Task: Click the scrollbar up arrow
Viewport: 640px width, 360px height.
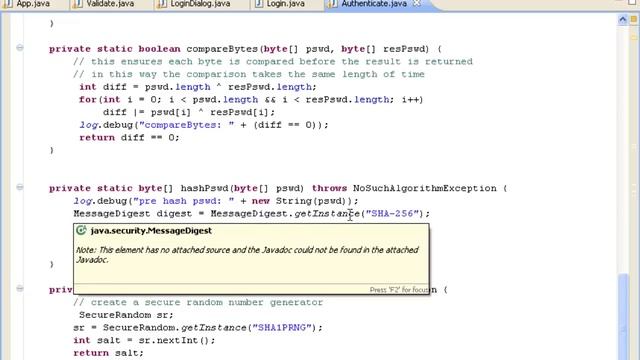Action: pyautogui.click(x=622, y=19)
